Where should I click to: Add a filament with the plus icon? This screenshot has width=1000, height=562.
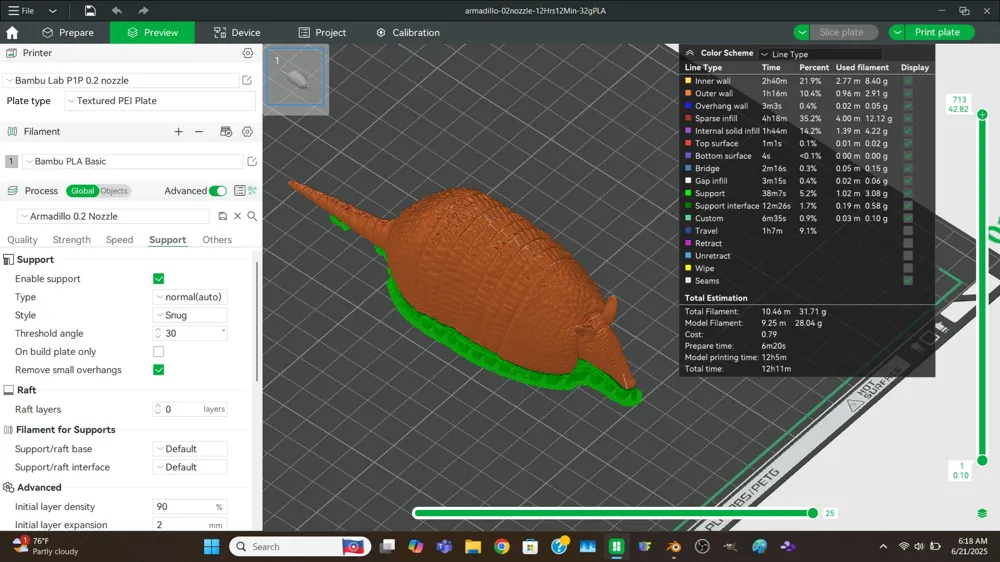tap(179, 131)
